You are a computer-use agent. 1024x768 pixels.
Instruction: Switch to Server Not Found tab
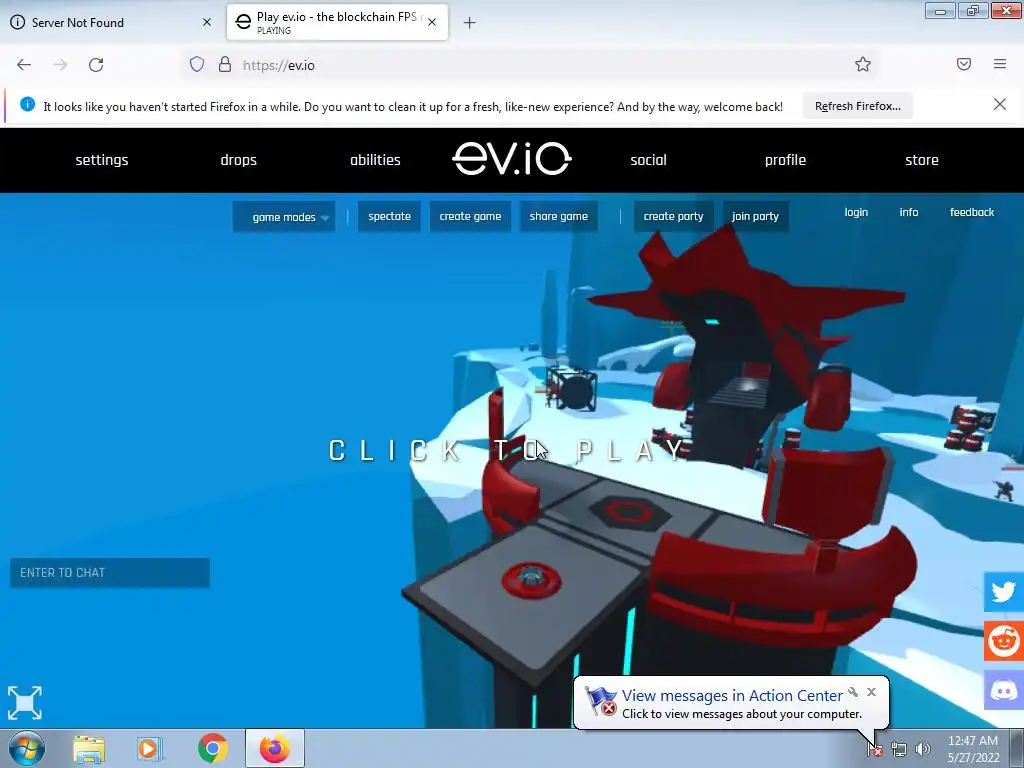pyautogui.click(x=109, y=22)
